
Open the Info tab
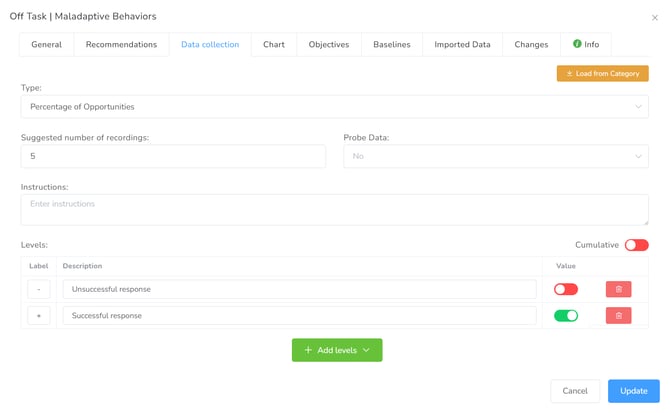(586, 44)
